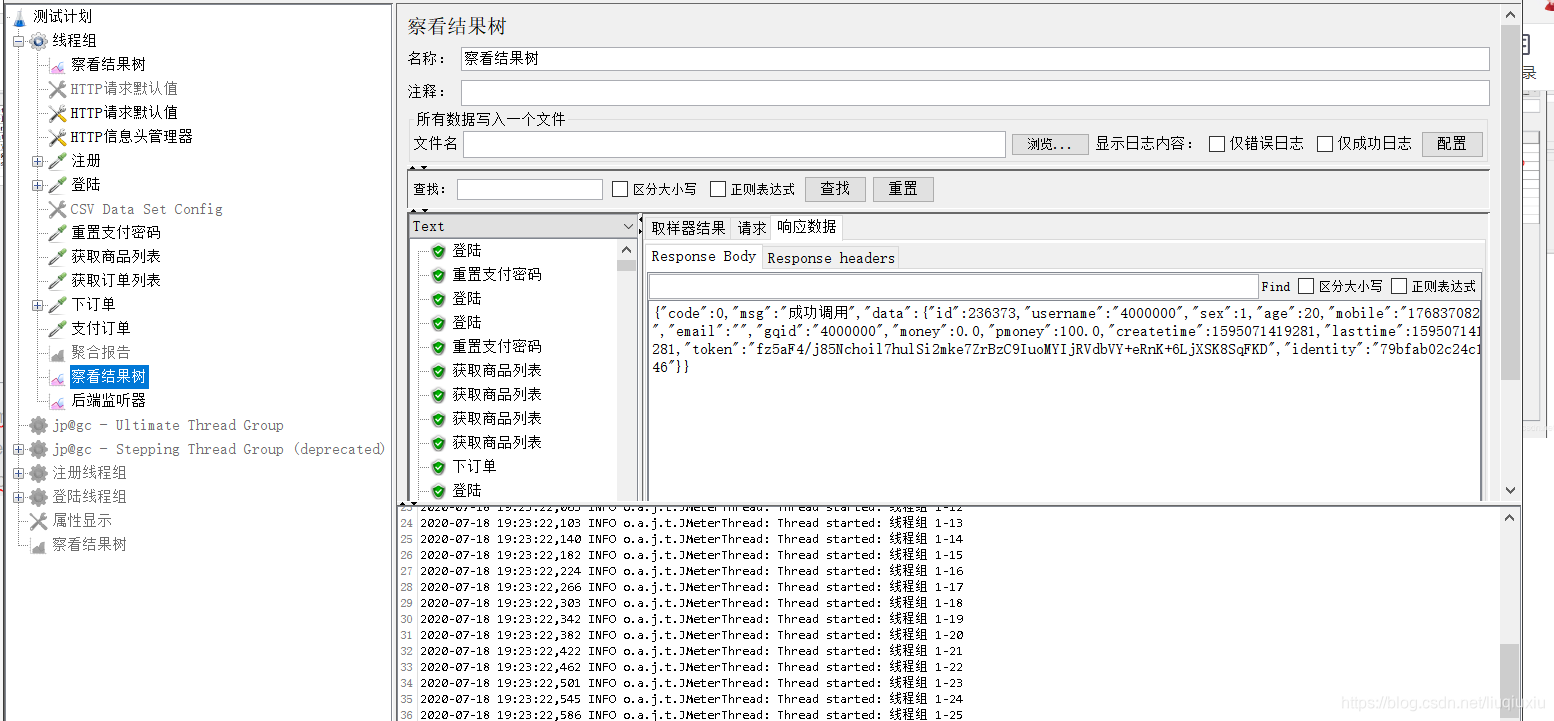The width and height of the screenshot is (1554, 721).
Task: Toggle 区分大小写 beside 查找 field
Action: pos(620,189)
